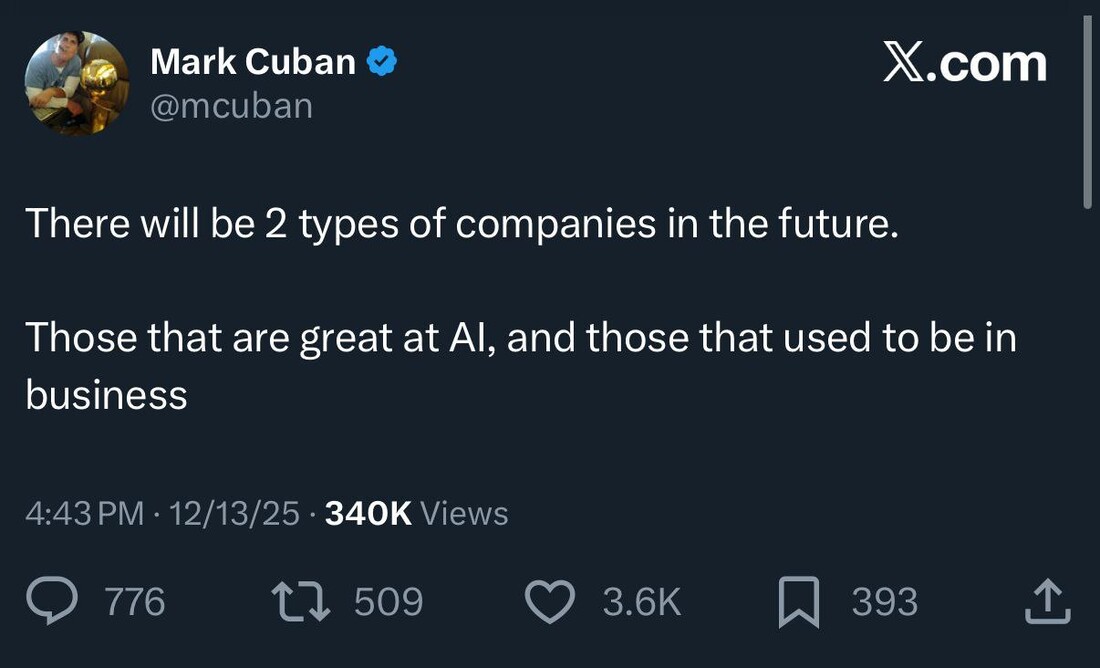Click the Mark Cuban display name
The image size is (1100, 668).
click(253, 62)
